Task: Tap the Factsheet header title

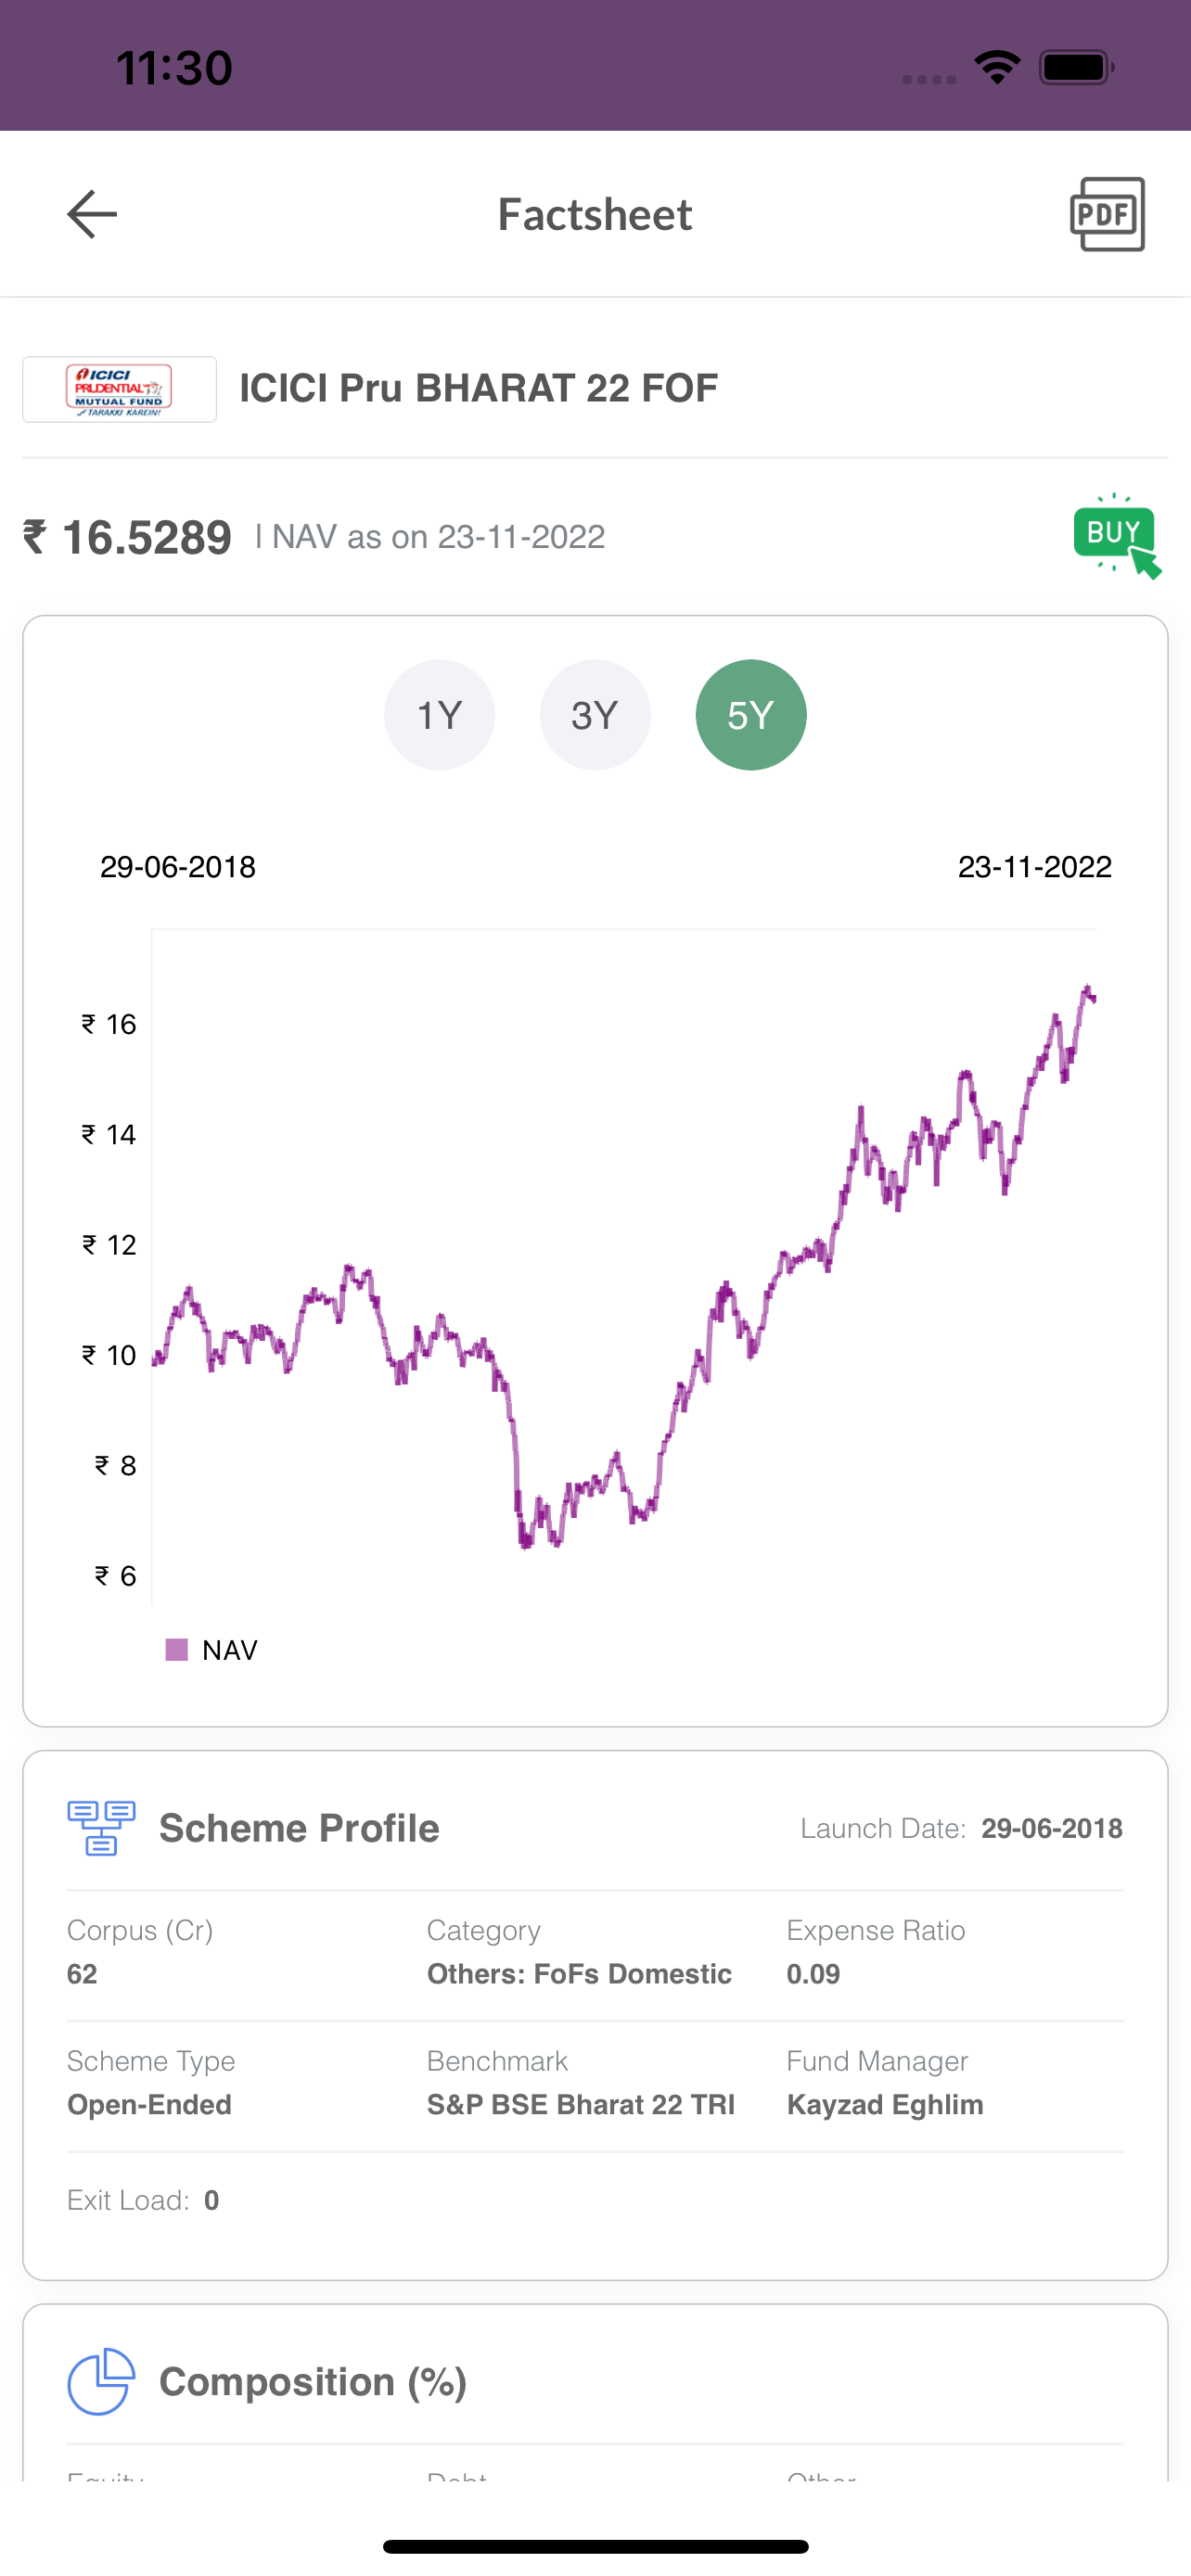Action: (x=595, y=214)
